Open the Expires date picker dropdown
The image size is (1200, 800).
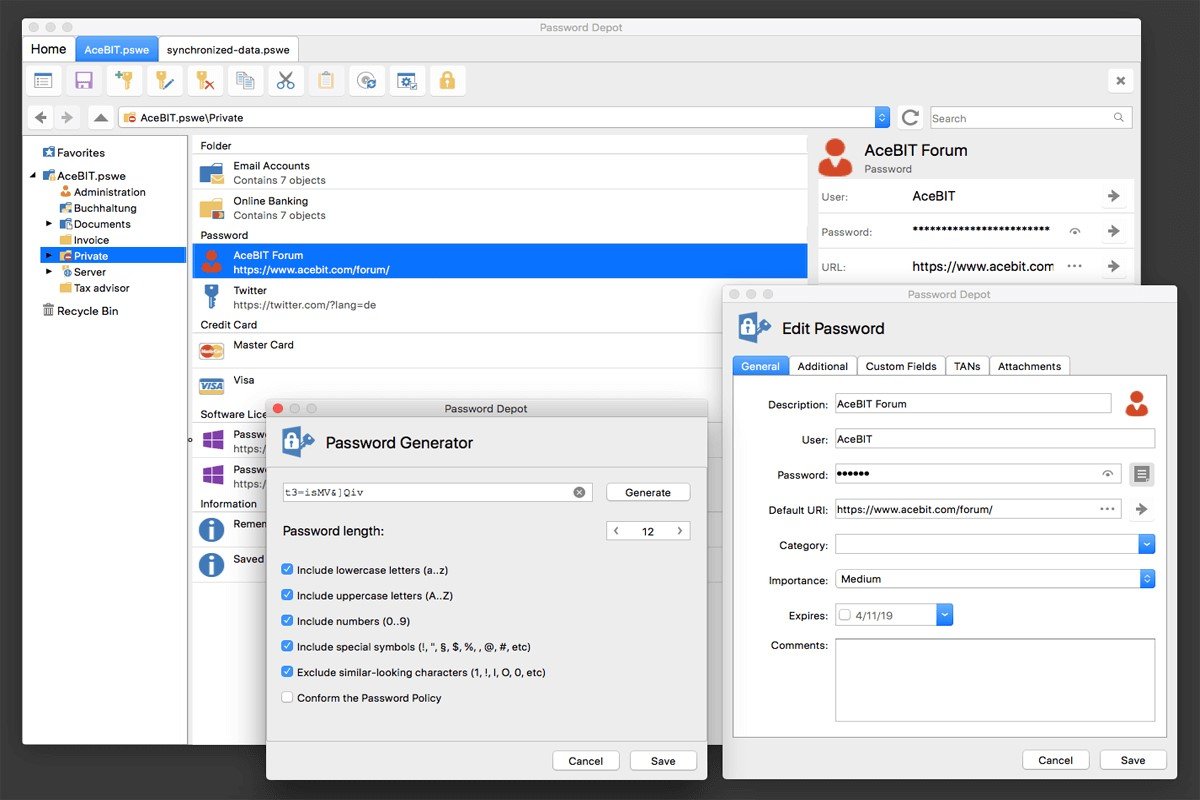944,614
